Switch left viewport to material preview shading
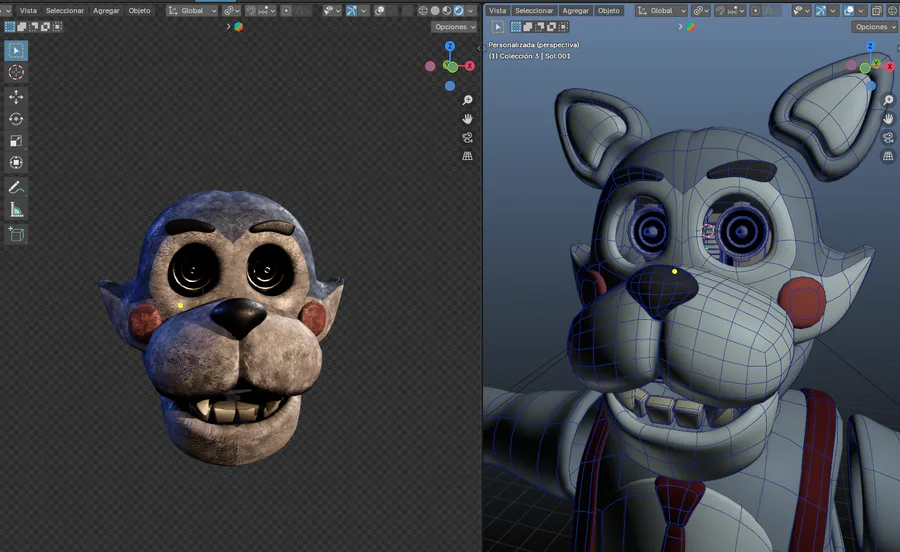 coord(447,10)
